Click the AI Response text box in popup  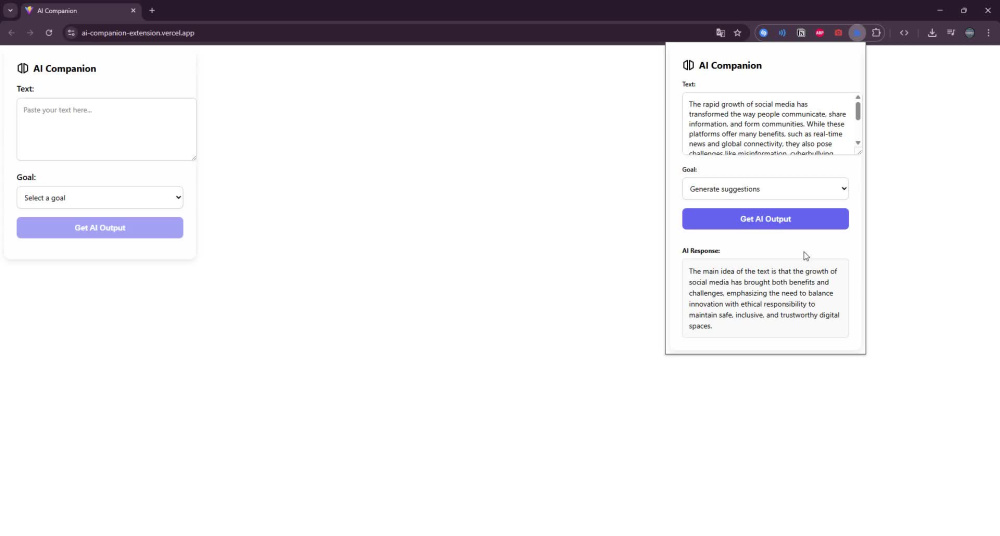(x=765, y=298)
